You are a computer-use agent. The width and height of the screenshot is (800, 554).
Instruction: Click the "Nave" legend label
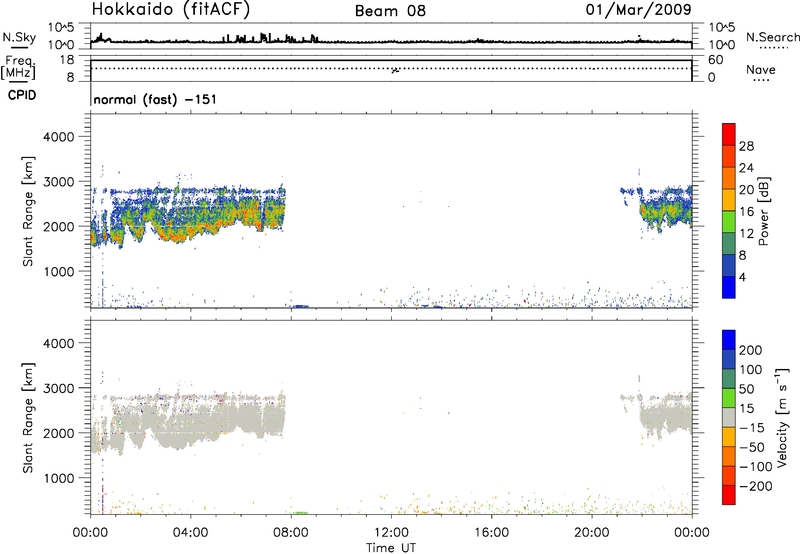760,69
